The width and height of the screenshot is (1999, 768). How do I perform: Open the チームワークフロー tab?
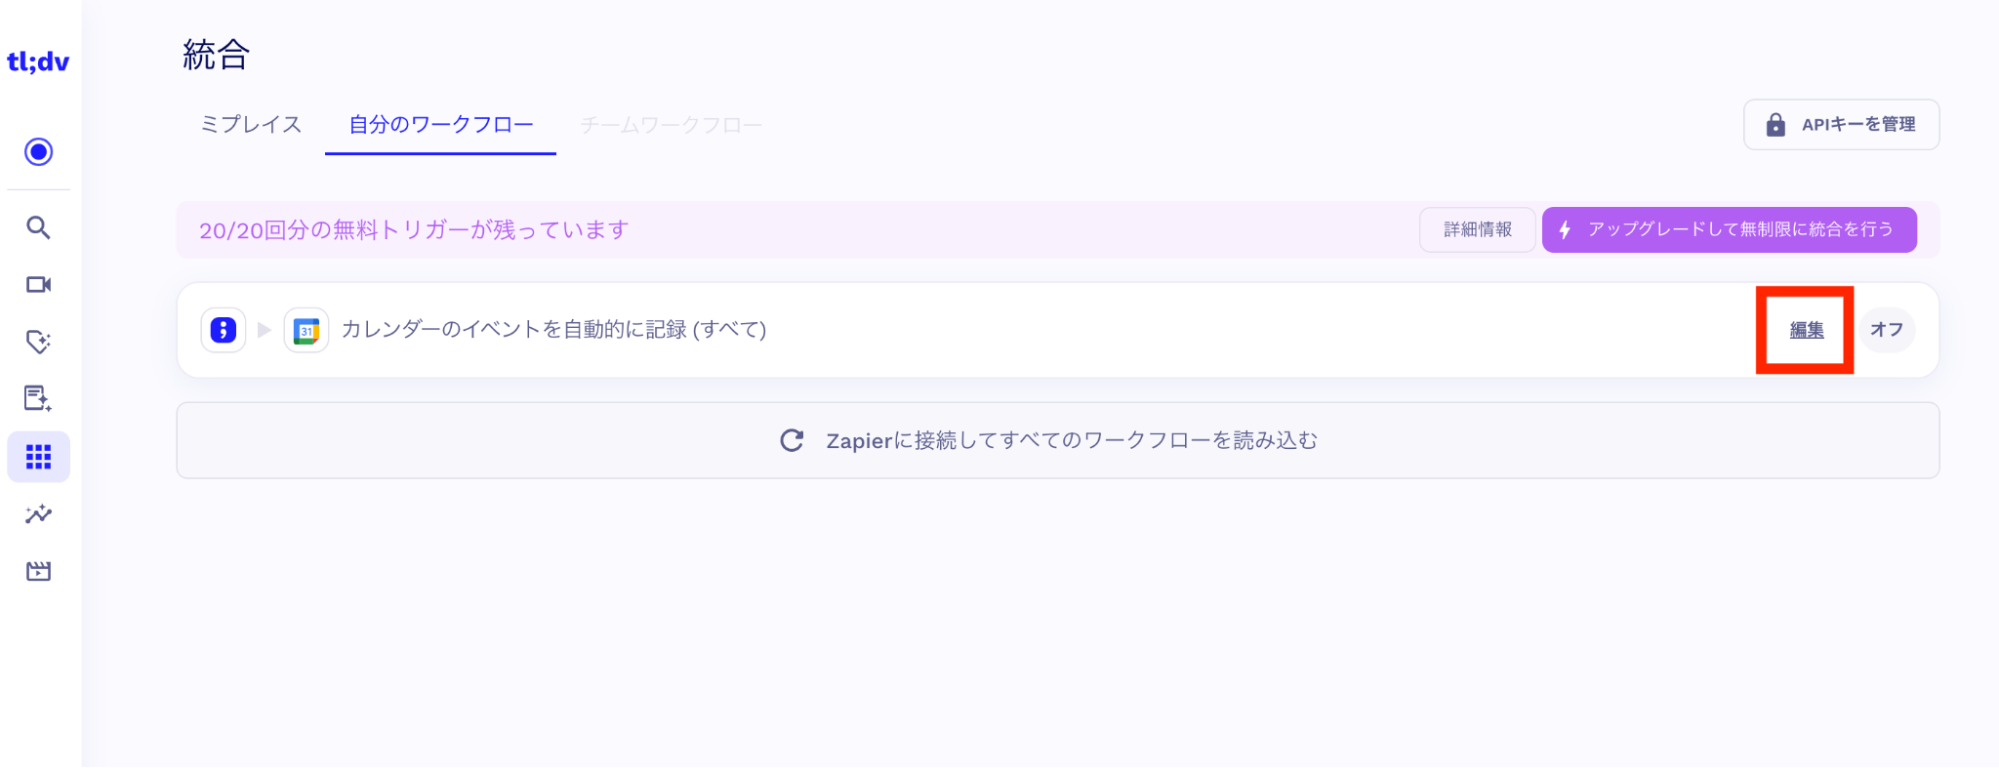[671, 125]
